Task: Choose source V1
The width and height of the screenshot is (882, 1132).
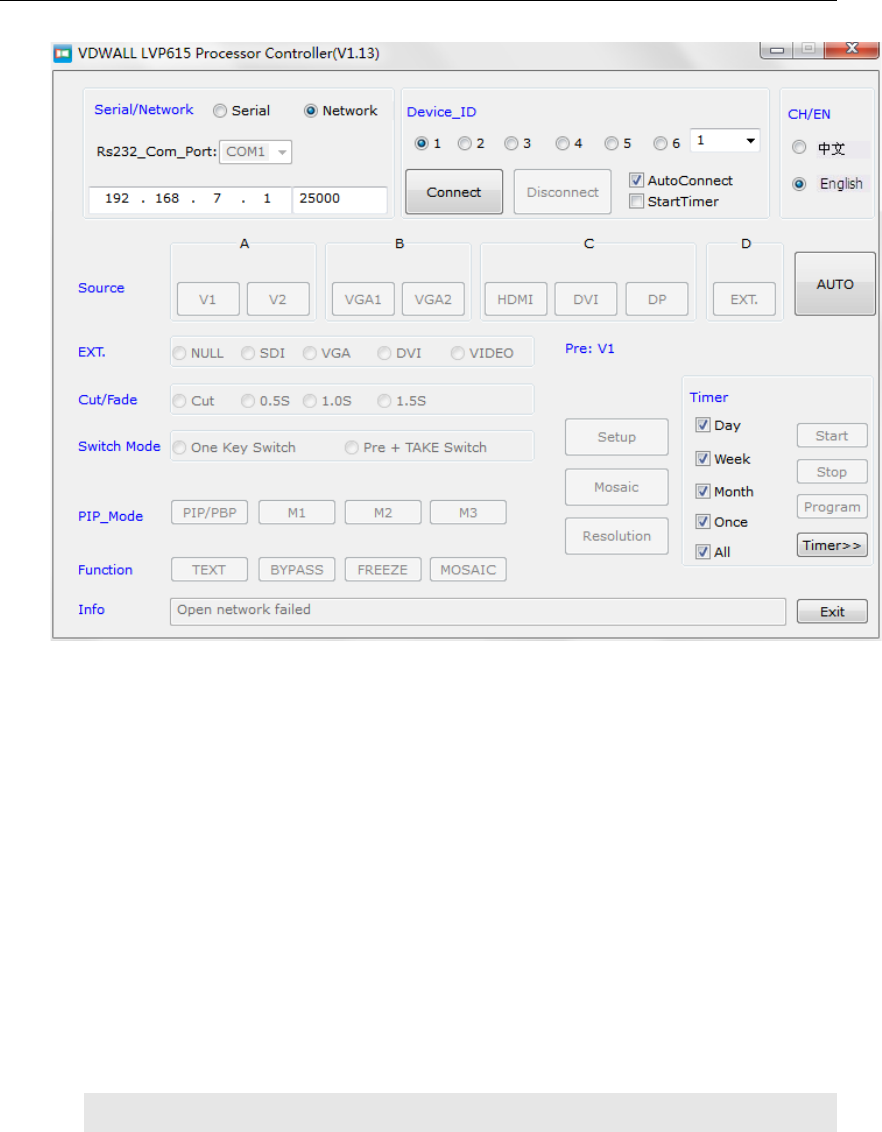Action: (x=208, y=300)
